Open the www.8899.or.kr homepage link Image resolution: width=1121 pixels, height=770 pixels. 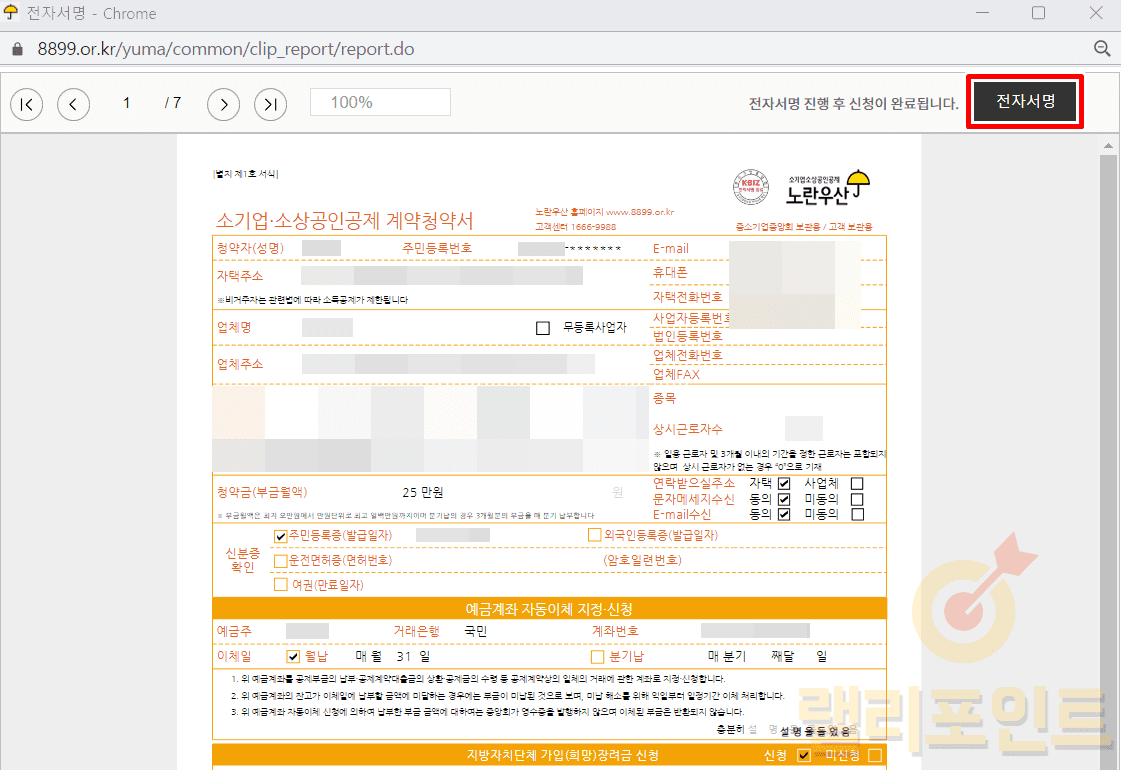click(x=640, y=212)
